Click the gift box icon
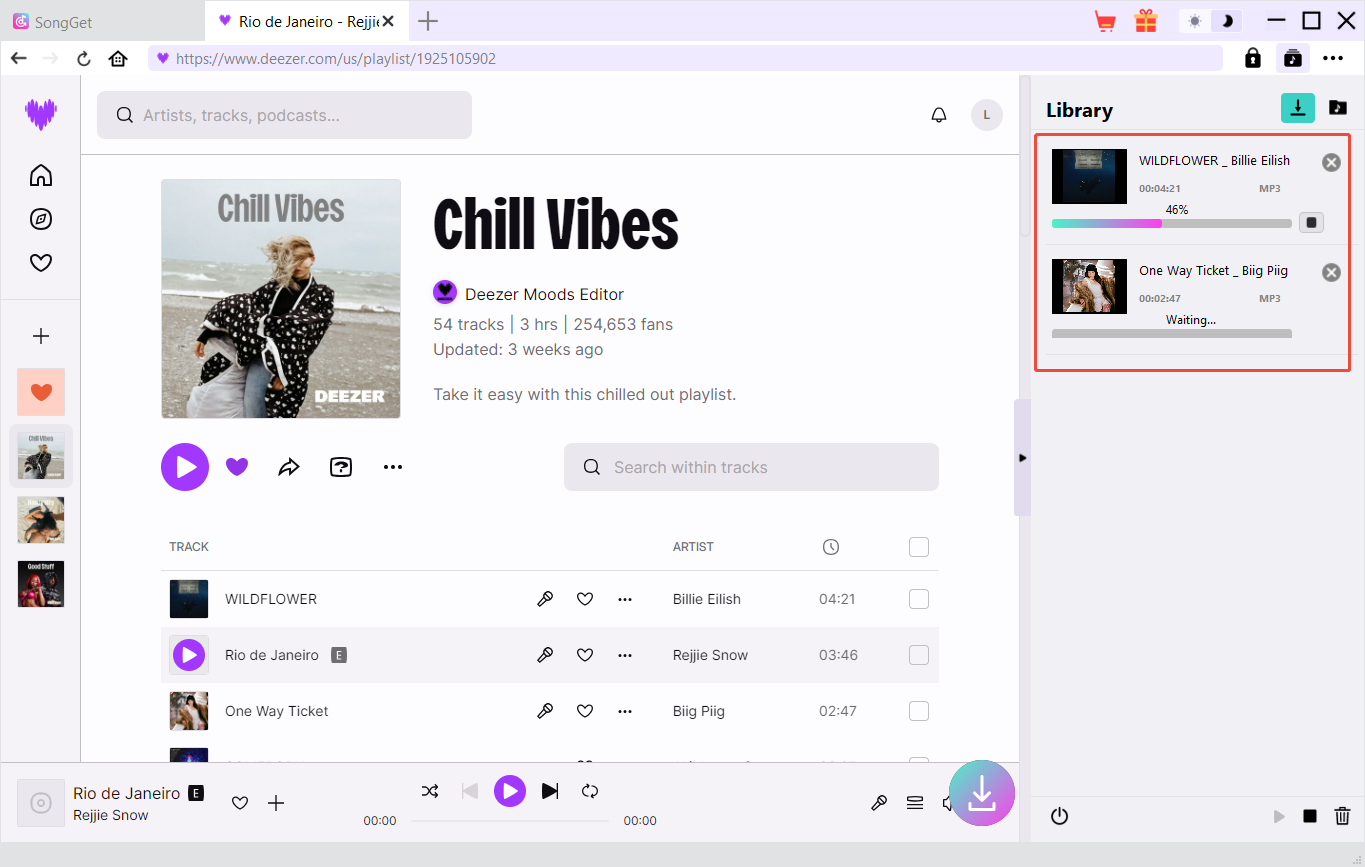1365x867 pixels. click(1145, 21)
